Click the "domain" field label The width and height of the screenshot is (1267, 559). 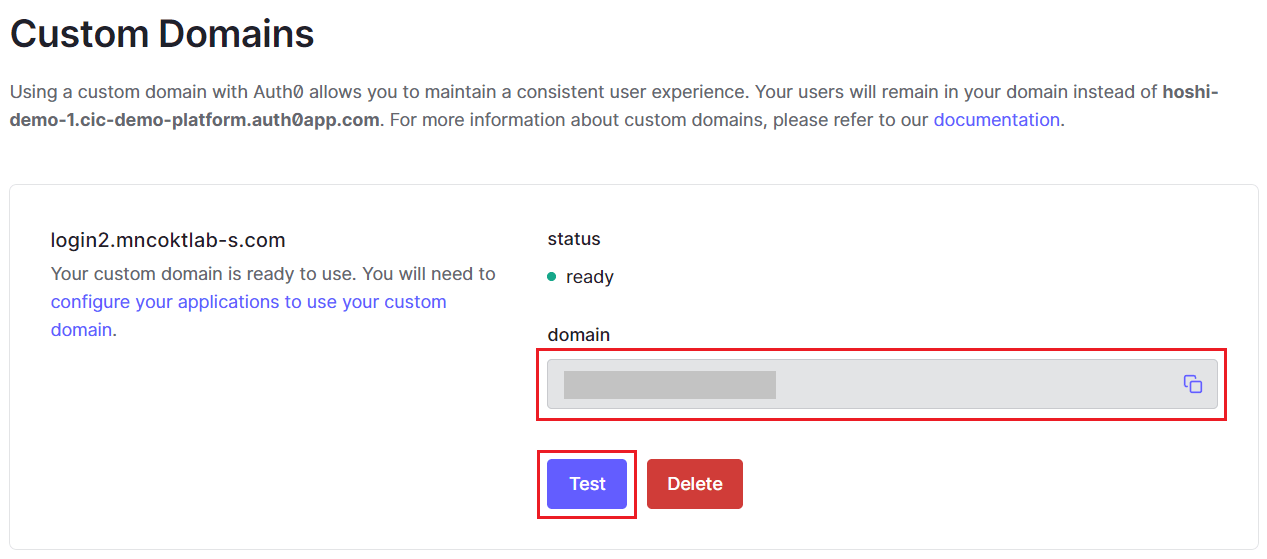tap(579, 335)
